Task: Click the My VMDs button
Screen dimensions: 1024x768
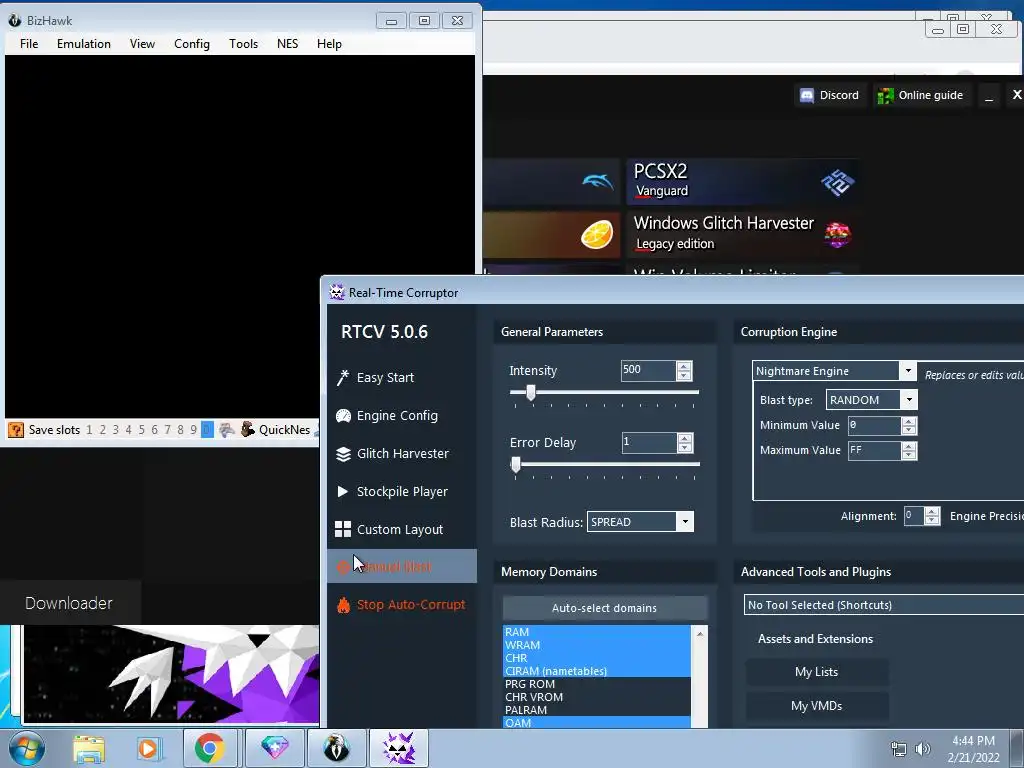Action: [x=816, y=706]
